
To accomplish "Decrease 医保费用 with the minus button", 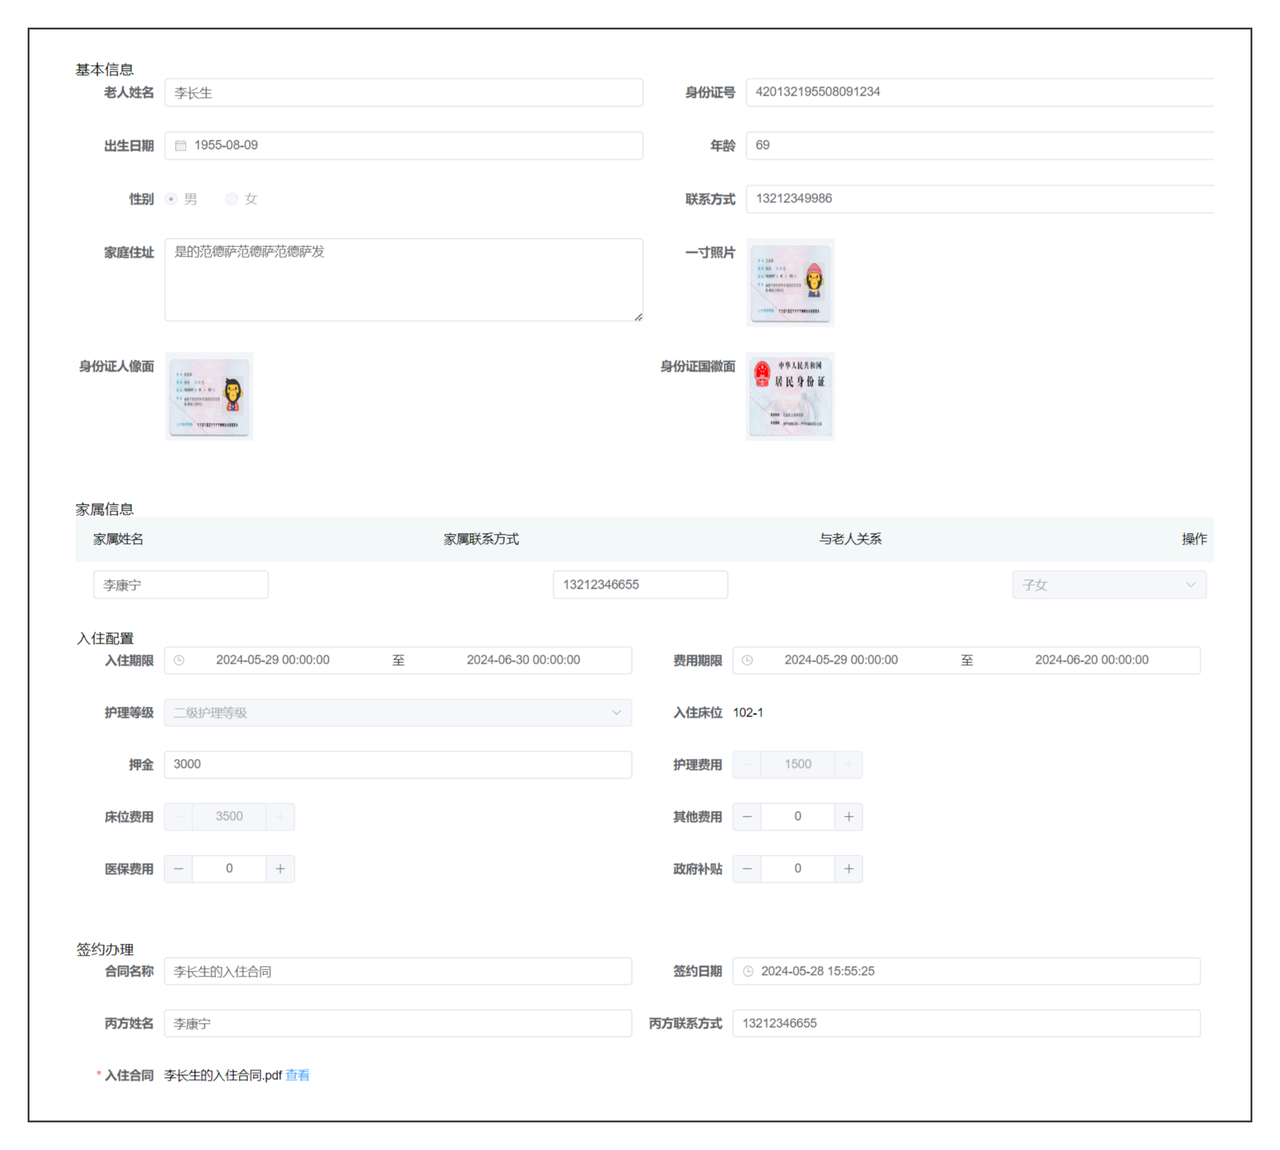I will [x=179, y=869].
